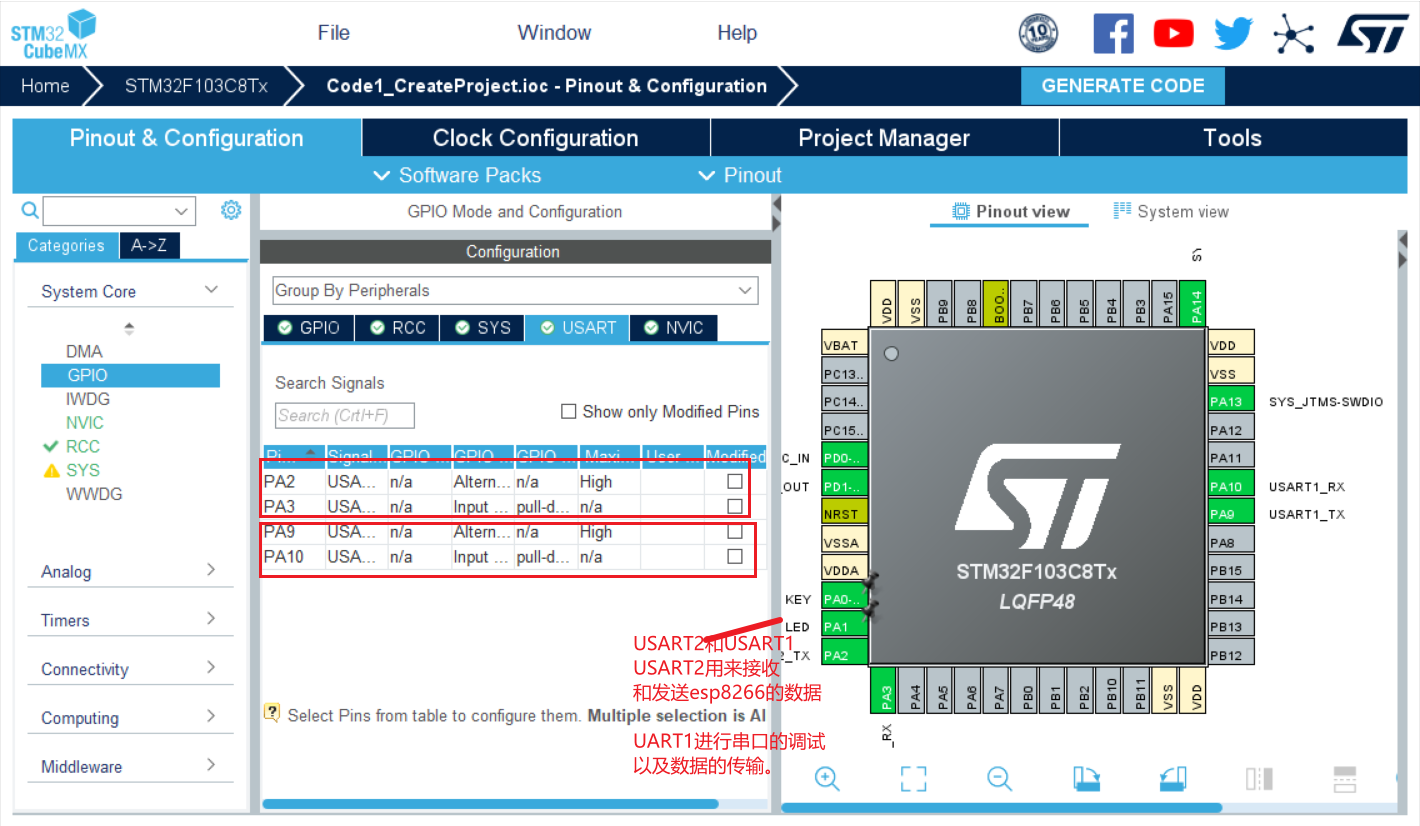Click the GENERATE CODE button
Image resolution: width=1420 pixels, height=826 pixels.
coord(1123,86)
